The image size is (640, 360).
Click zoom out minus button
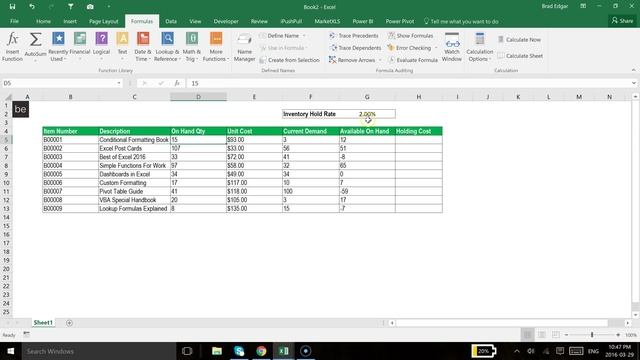(x=566, y=335)
